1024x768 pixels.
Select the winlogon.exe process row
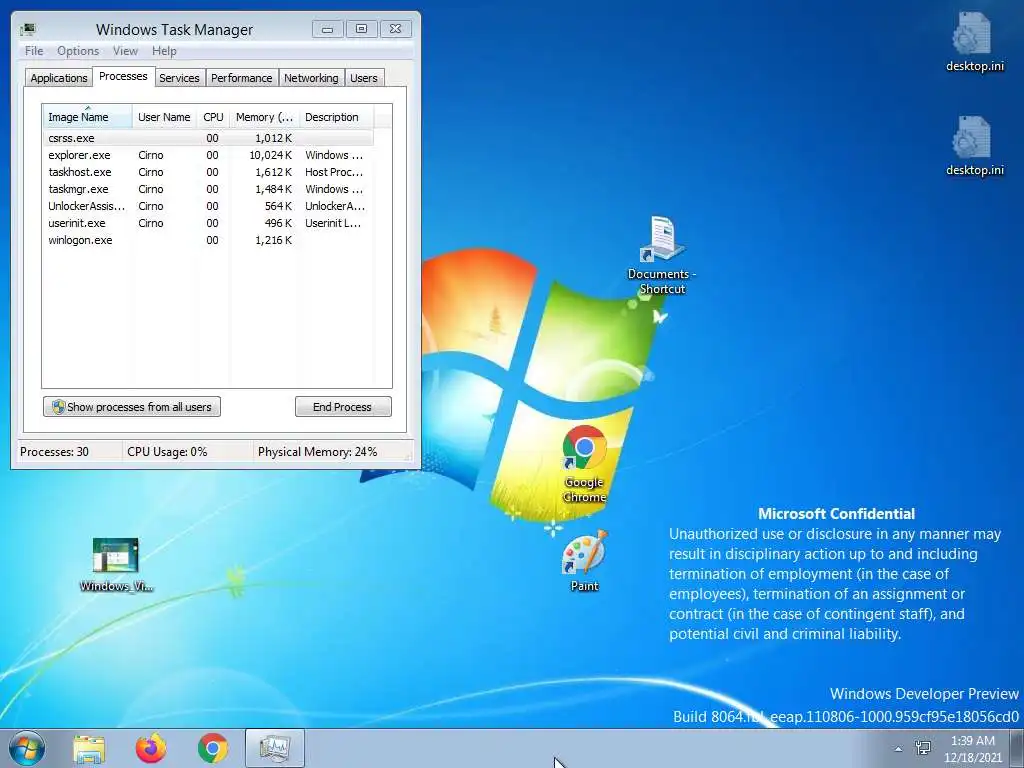point(208,240)
